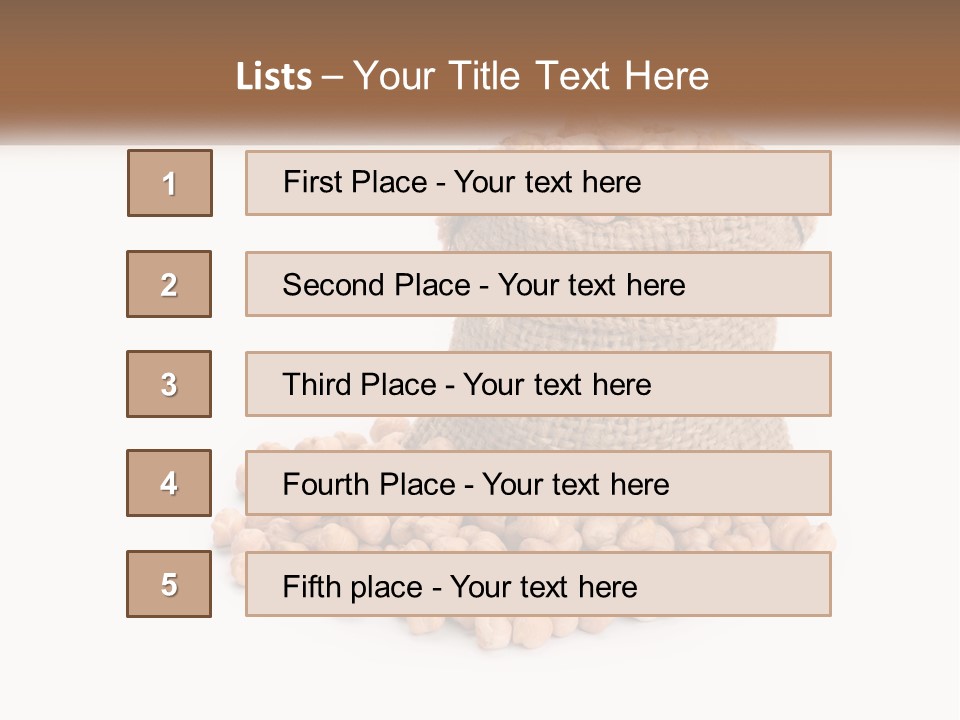Click the words 'Third Place' text
This screenshot has height=720, width=960.
359,384
